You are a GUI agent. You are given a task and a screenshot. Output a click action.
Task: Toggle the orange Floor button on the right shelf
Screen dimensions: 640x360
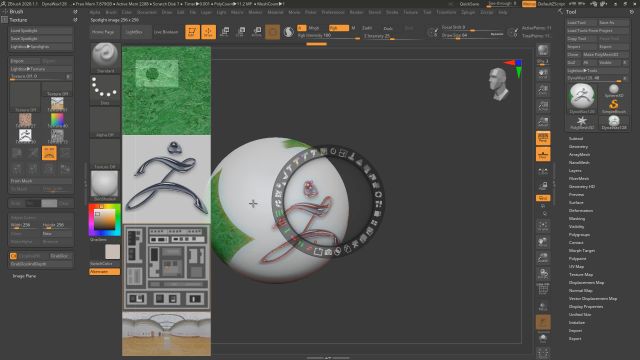click(543, 154)
